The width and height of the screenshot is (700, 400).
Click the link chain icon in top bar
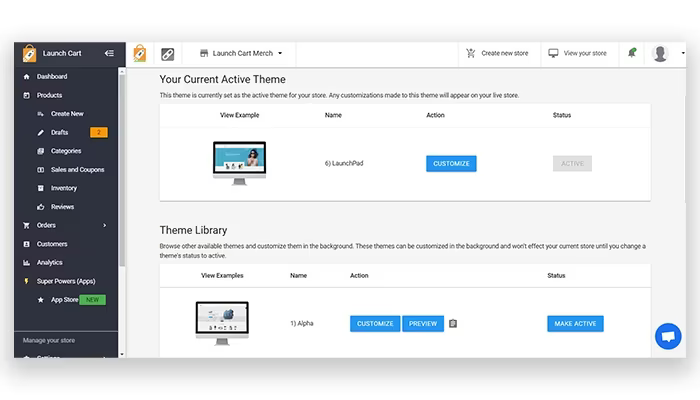(167, 54)
